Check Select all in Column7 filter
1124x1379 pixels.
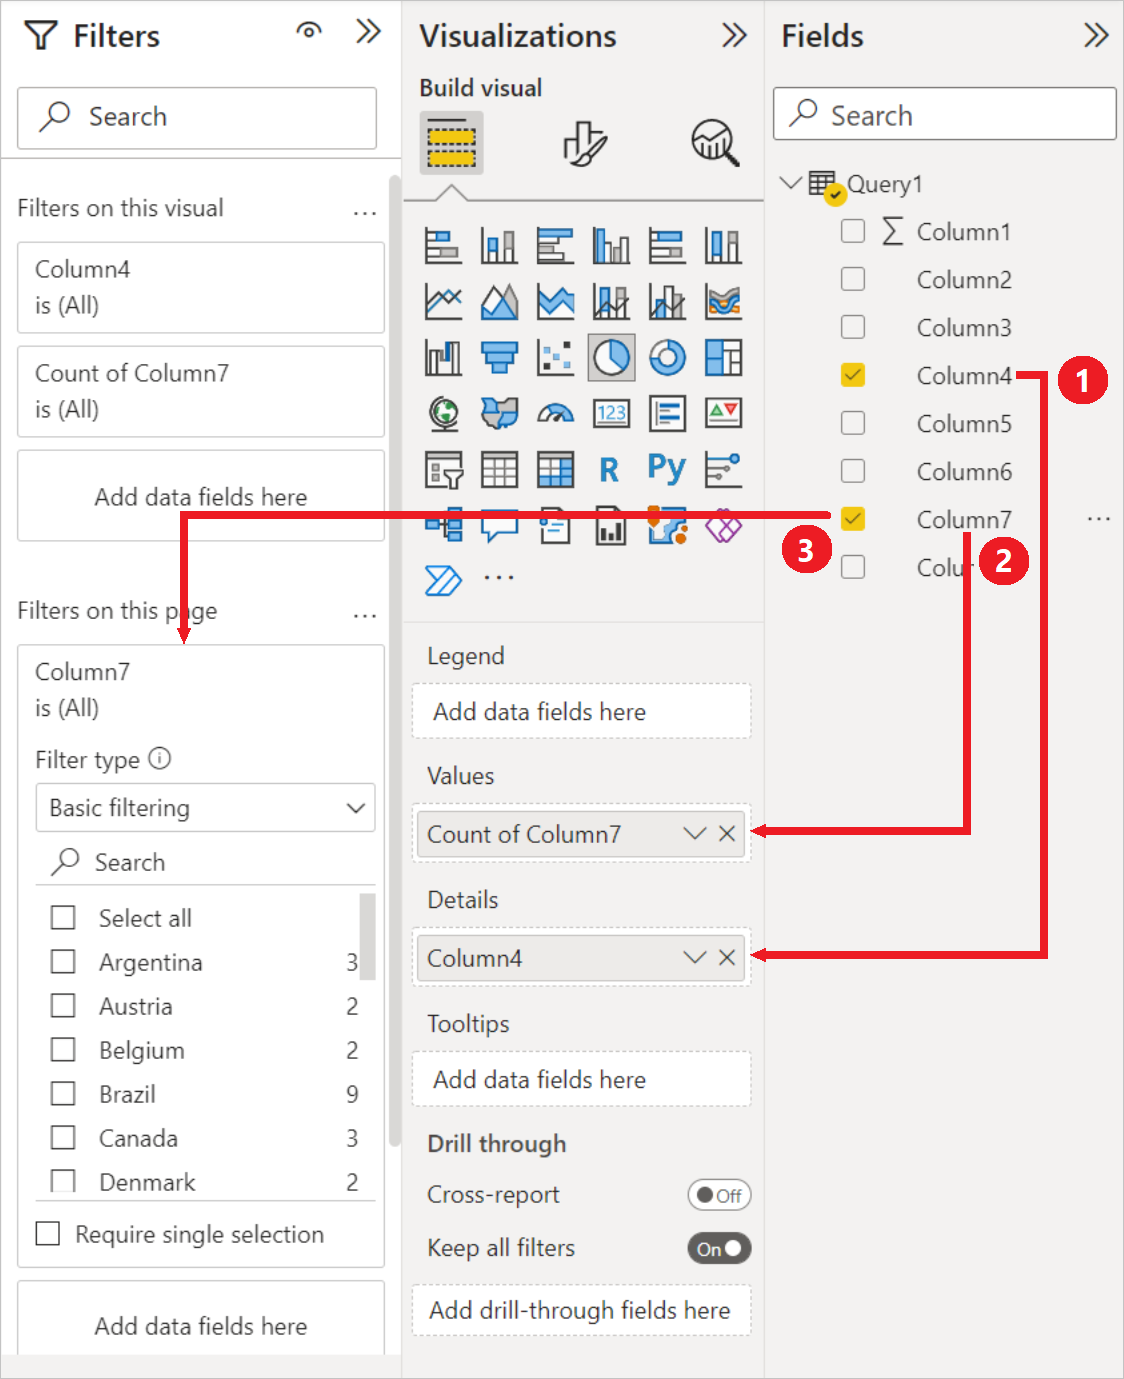coord(63,917)
